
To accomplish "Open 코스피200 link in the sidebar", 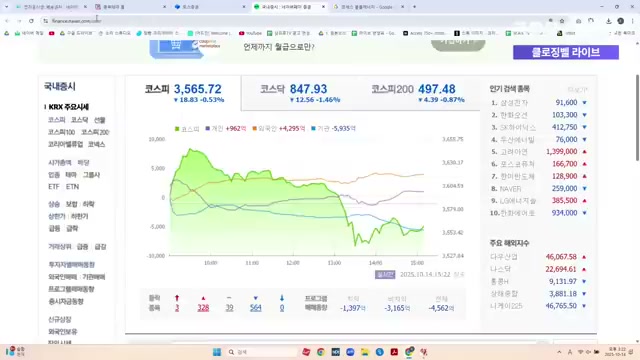I will (95, 132).
